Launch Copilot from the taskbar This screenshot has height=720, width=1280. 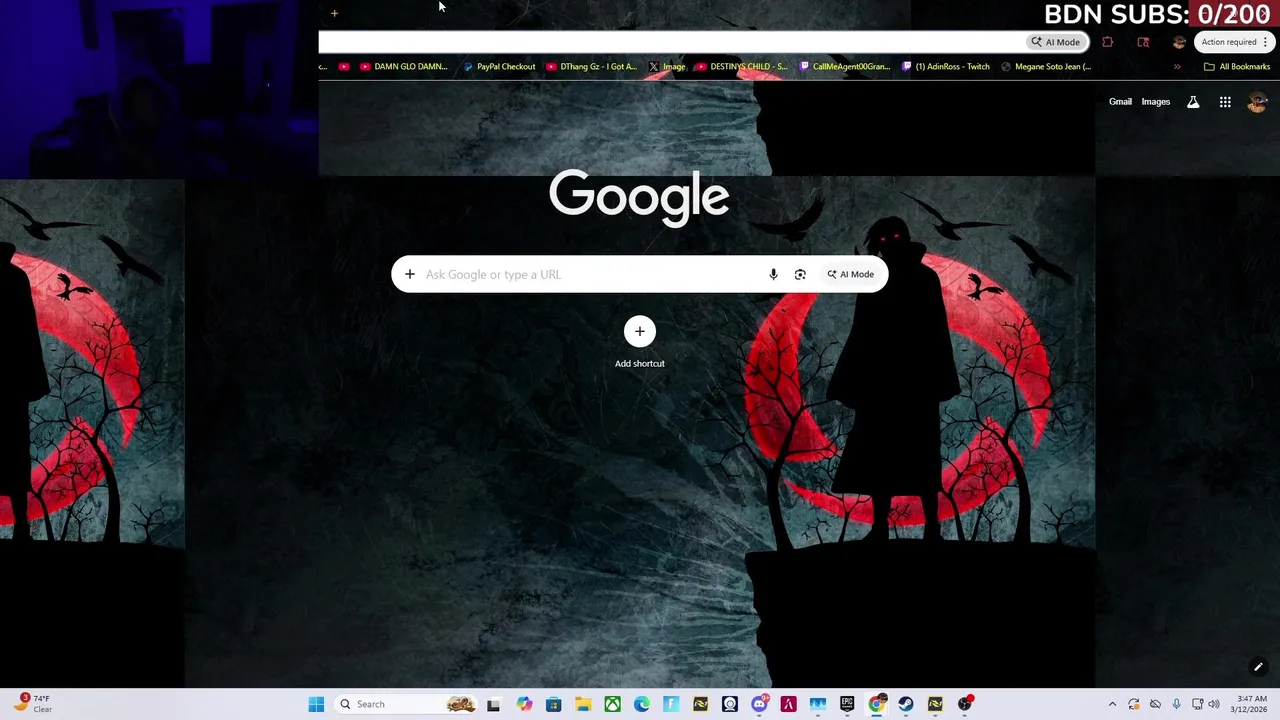coord(524,704)
